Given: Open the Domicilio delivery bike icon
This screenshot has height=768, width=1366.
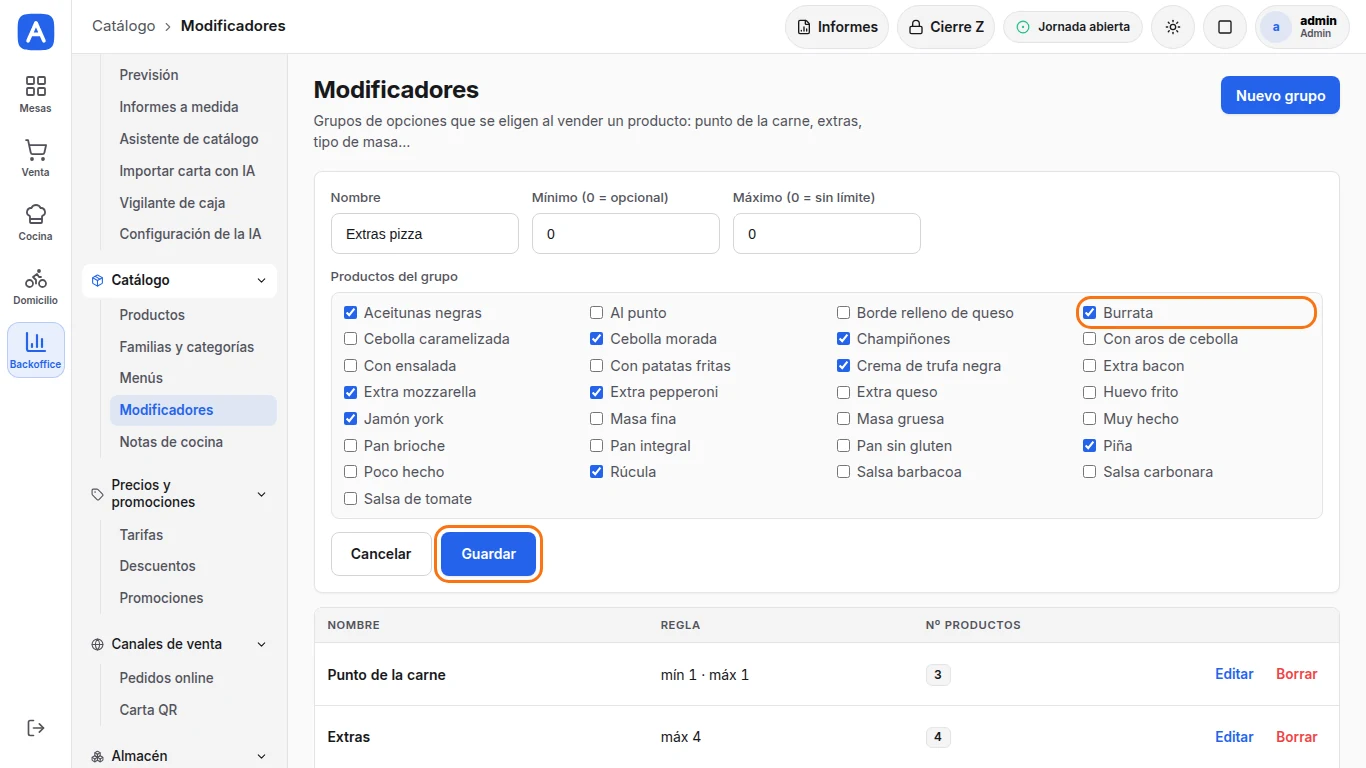Looking at the screenshot, I should tap(36, 278).
